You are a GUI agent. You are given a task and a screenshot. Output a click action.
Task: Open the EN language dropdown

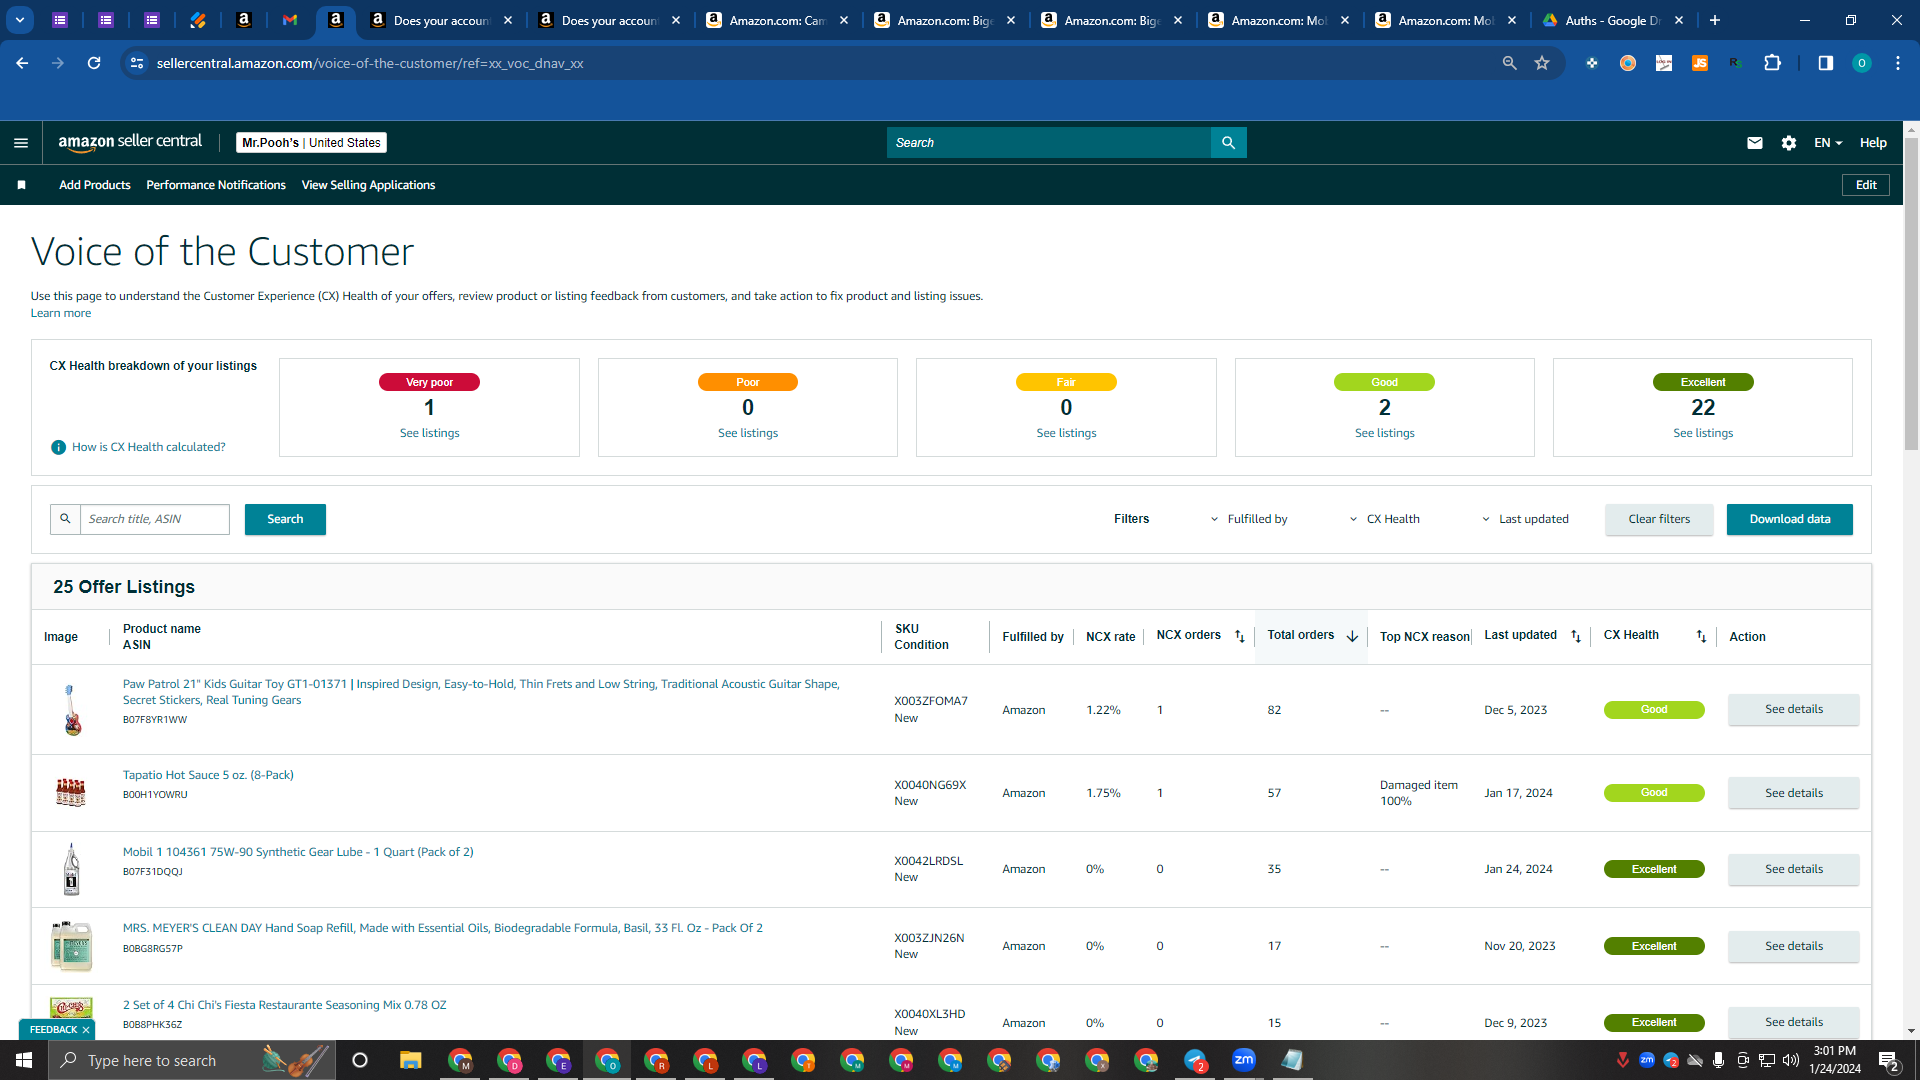(1828, 143)
